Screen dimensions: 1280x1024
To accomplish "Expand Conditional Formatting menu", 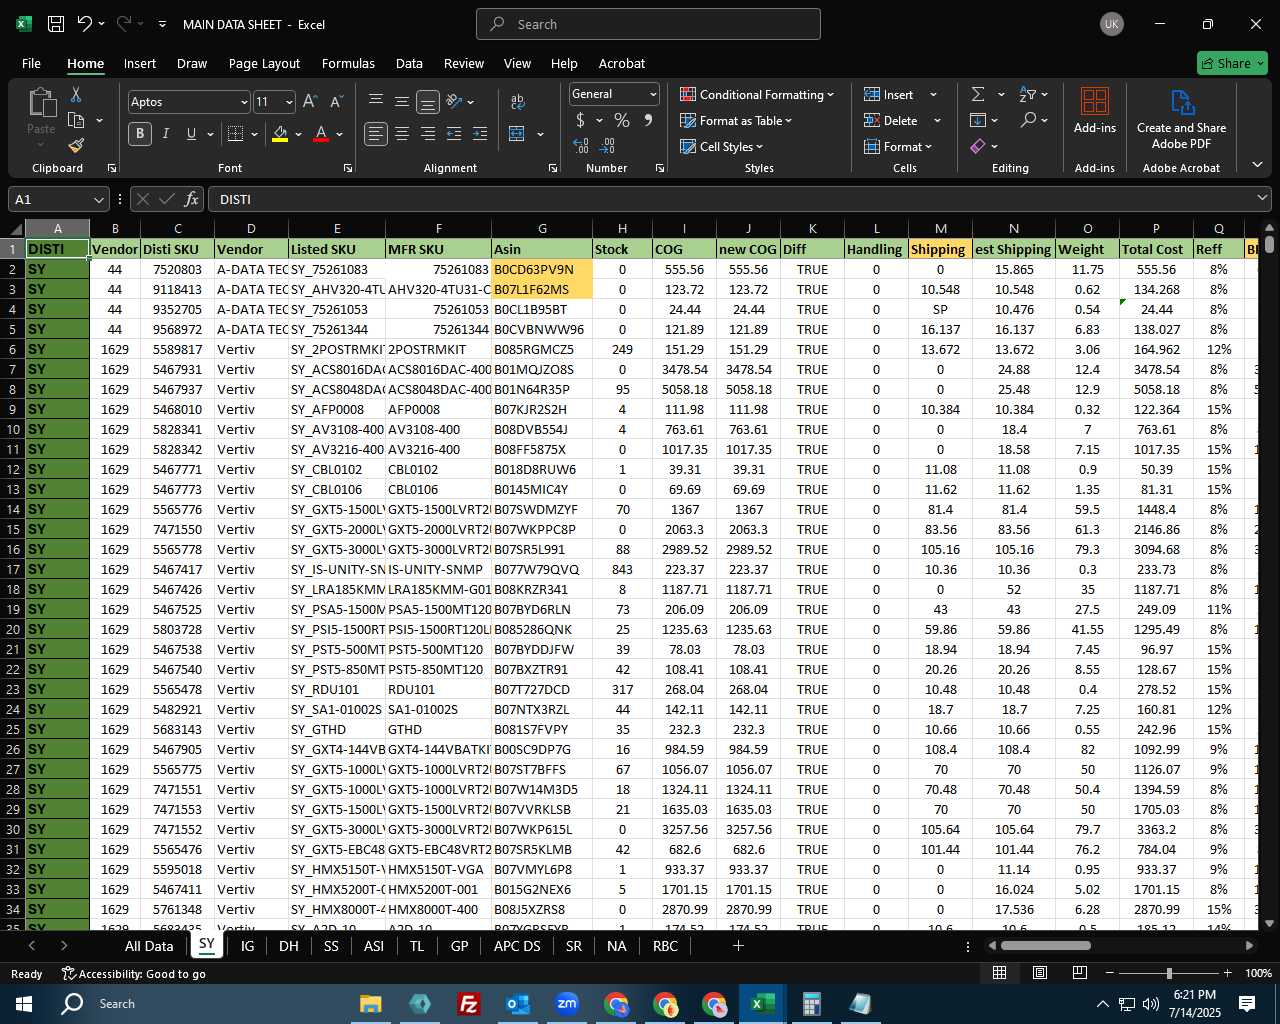I will 757,94.
